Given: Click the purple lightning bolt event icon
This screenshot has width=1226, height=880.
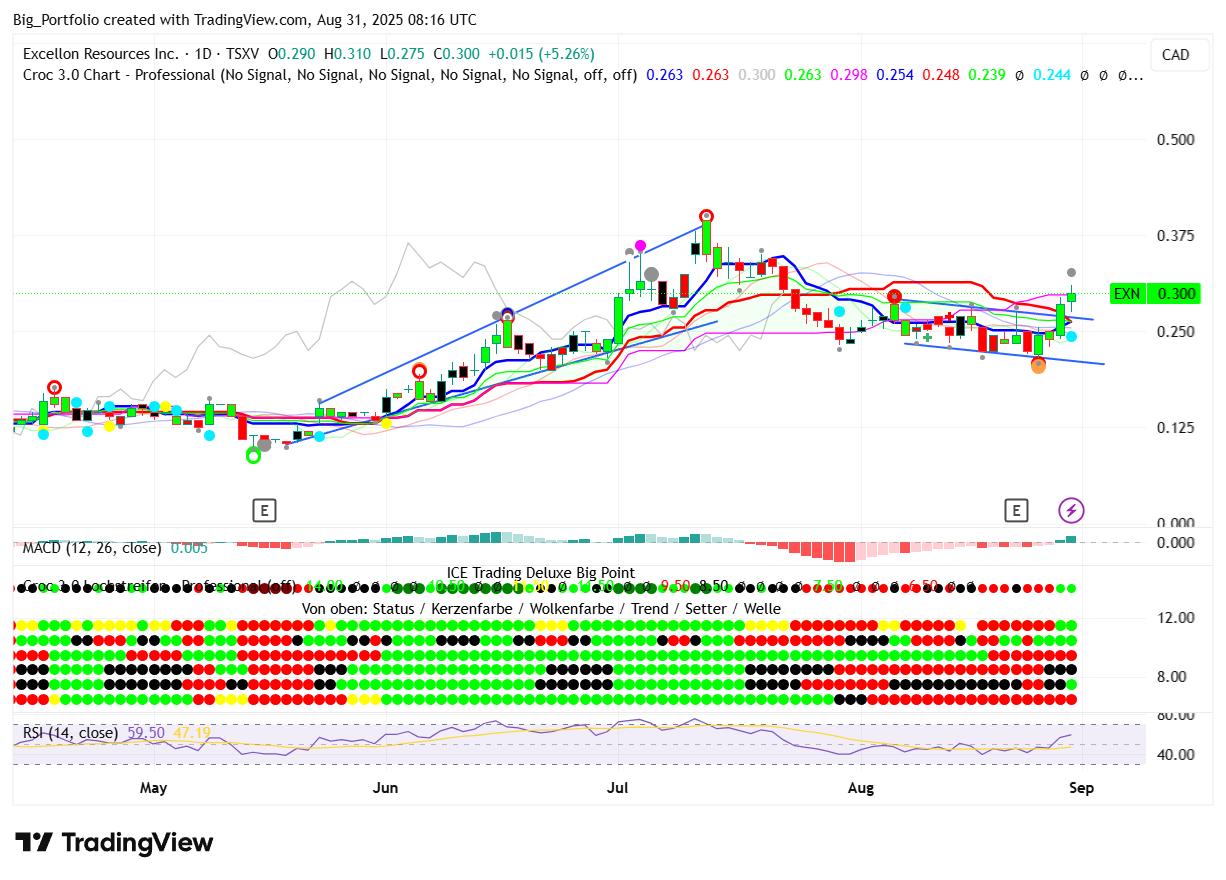Looking at the screenshot, I should [x=1071, y=511].
